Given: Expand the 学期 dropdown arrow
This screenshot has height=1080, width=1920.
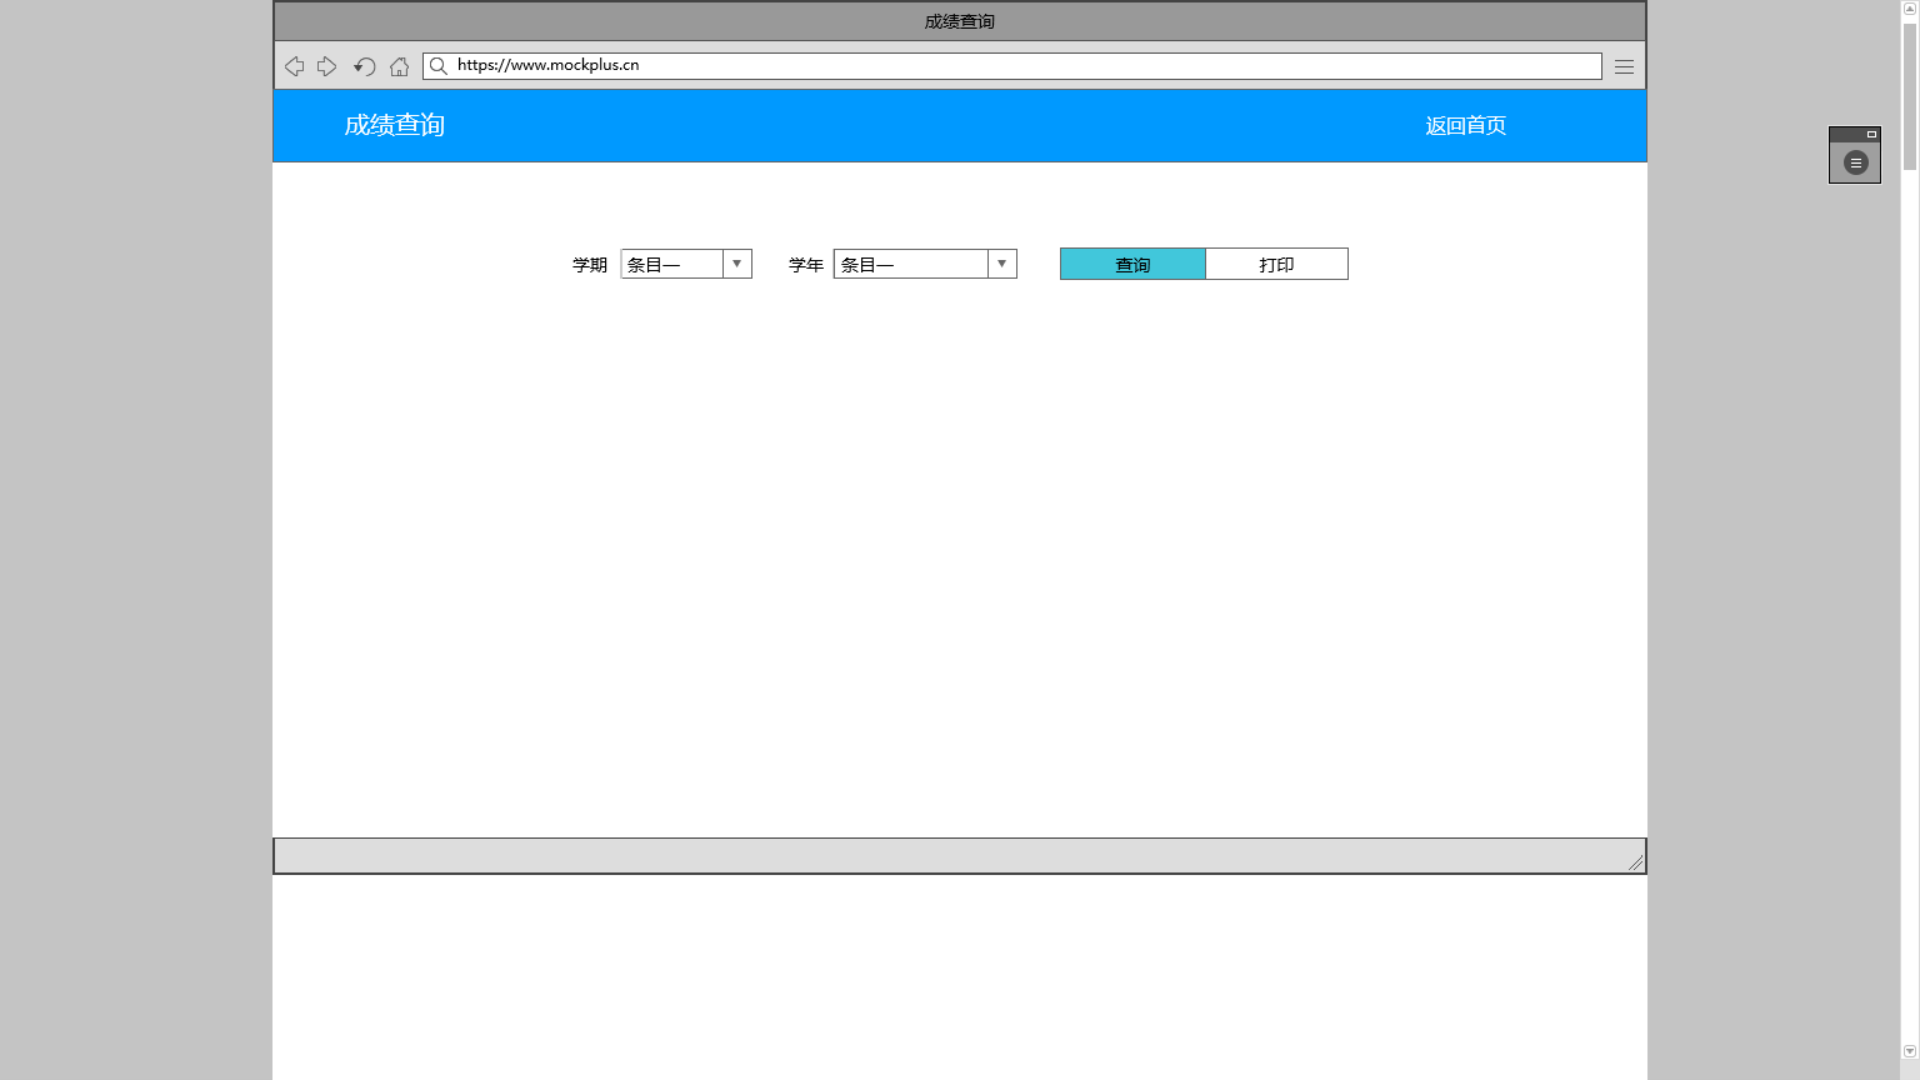Looking at the screenshot, I should [737, 264].
